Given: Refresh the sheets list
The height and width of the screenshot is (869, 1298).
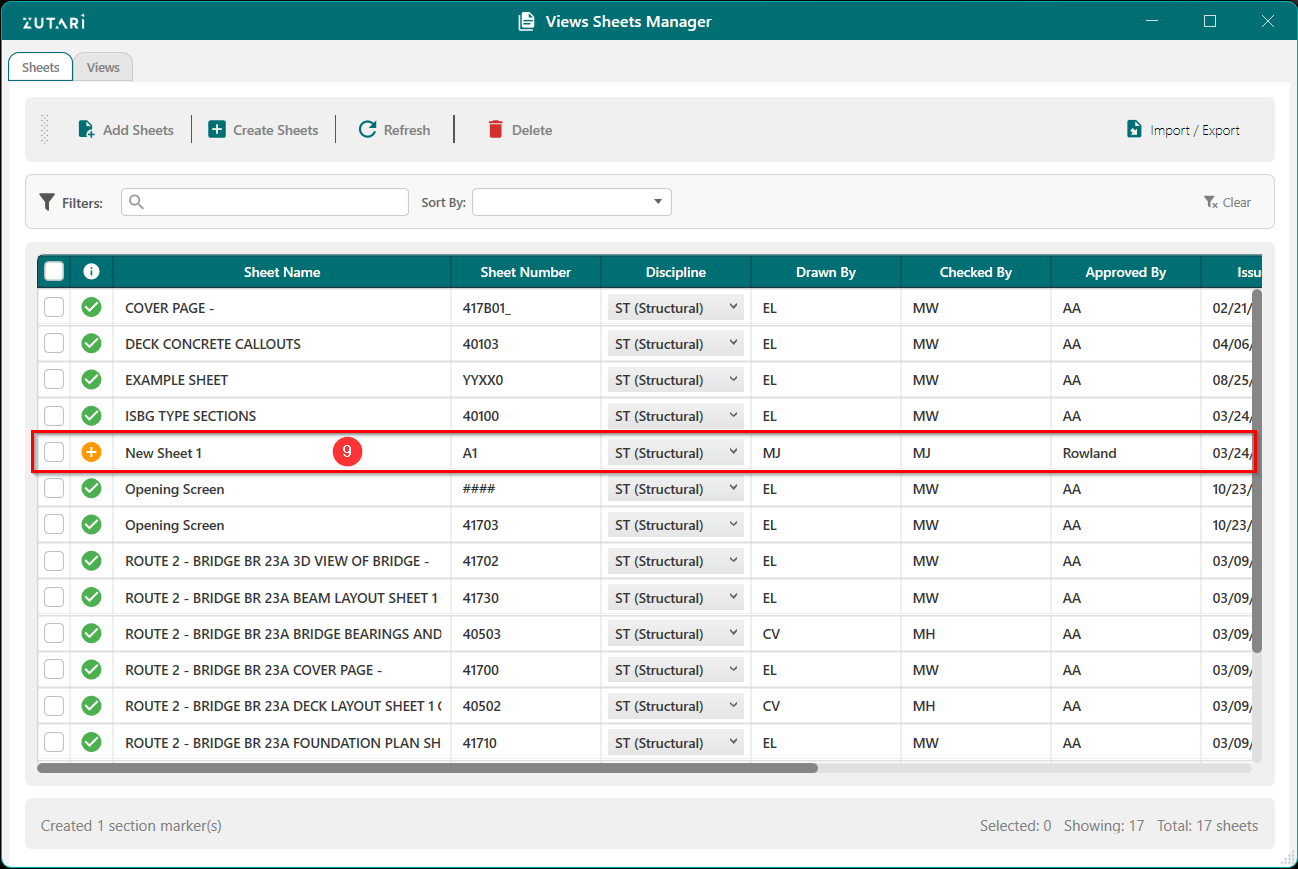Looking at the screenshot, I should [x=394, y=129].
